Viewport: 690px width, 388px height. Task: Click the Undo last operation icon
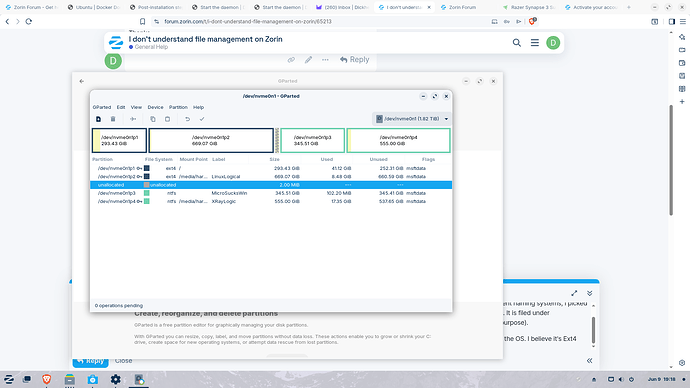[x=187, y=119]
